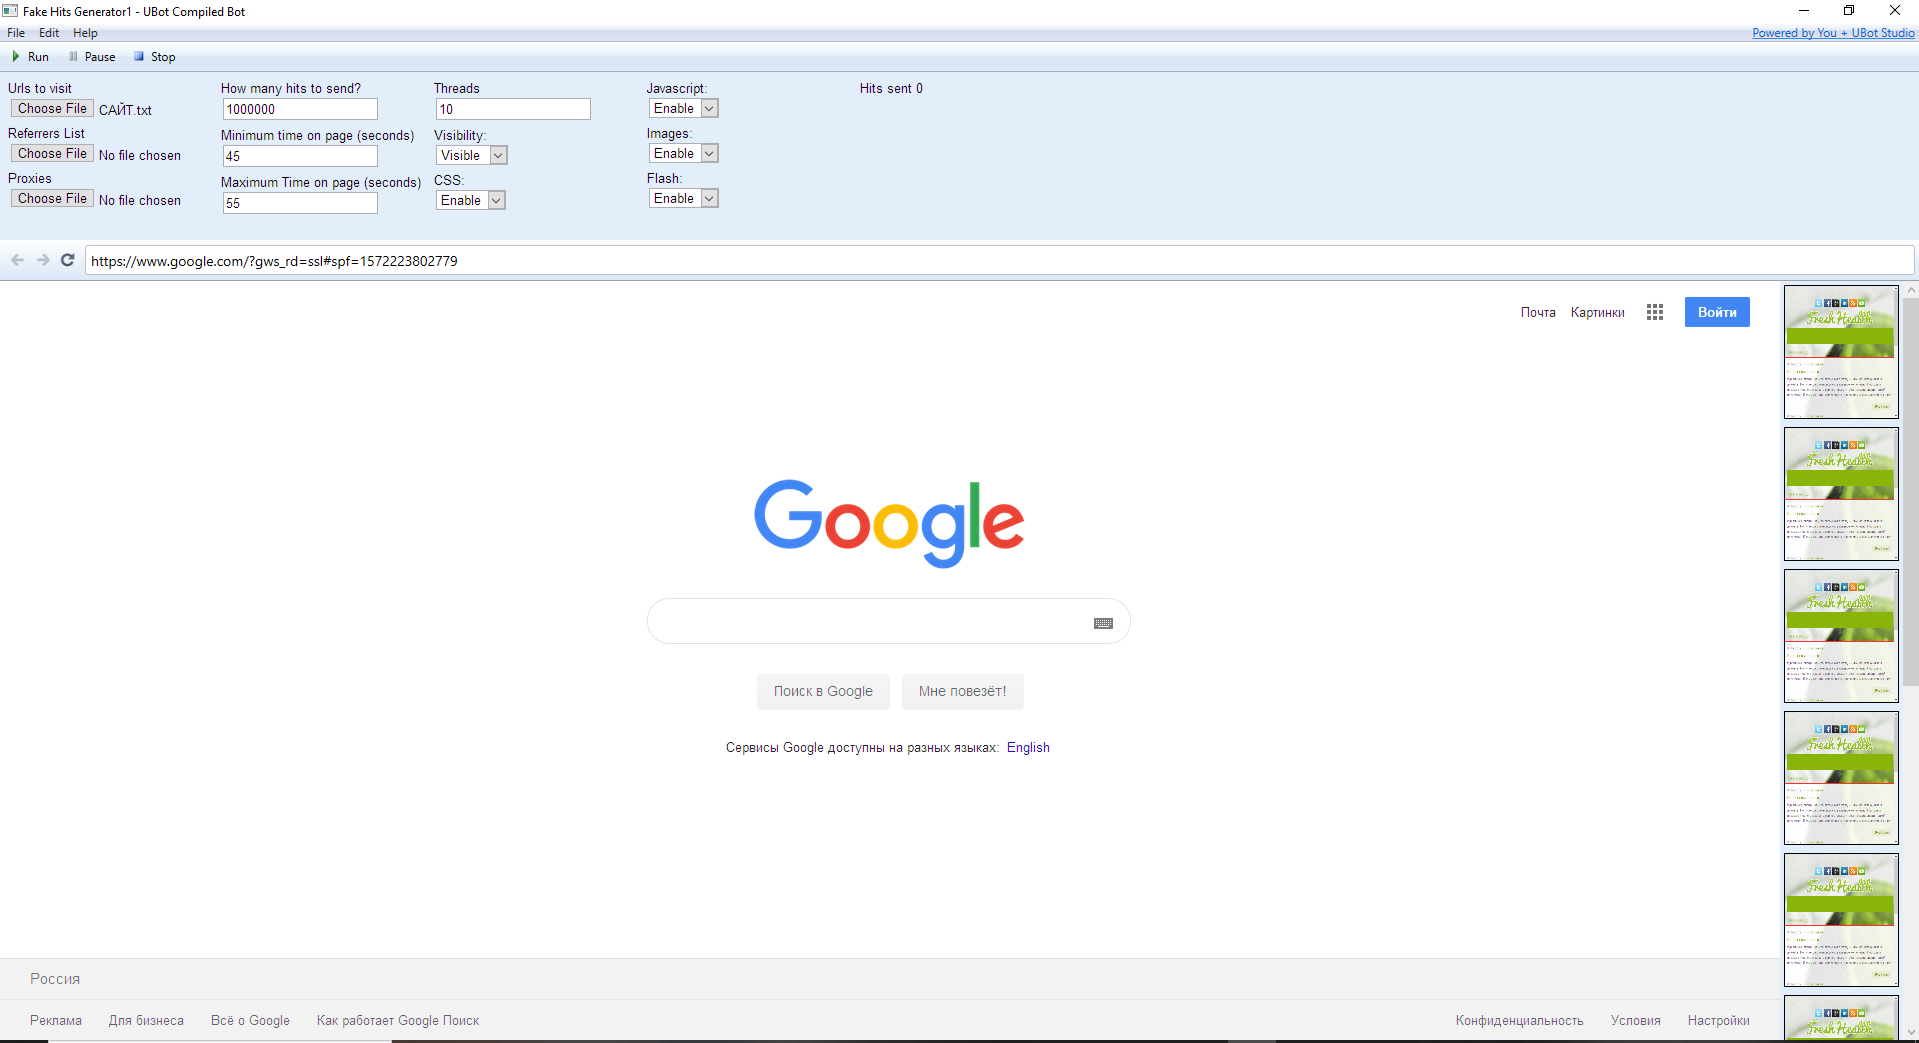The width and height of the screenshot is (1919, 1043).
Task: Click the thumbnail panel scroll-down arrow
Action: [x=1911, y=1032]
